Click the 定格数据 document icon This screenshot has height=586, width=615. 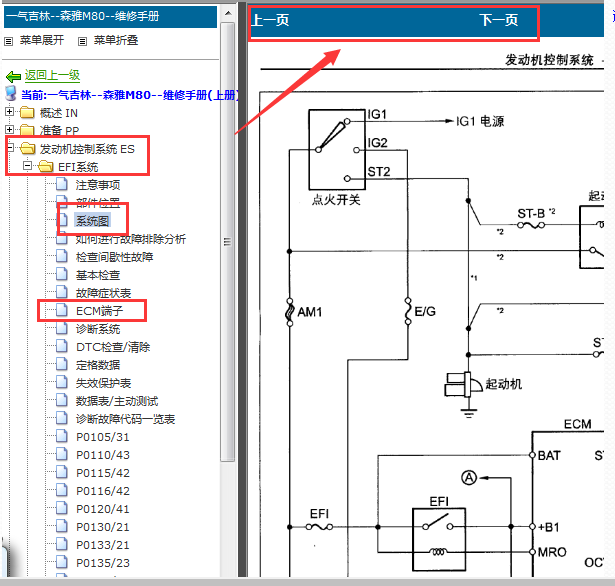(x=62, y=364)
